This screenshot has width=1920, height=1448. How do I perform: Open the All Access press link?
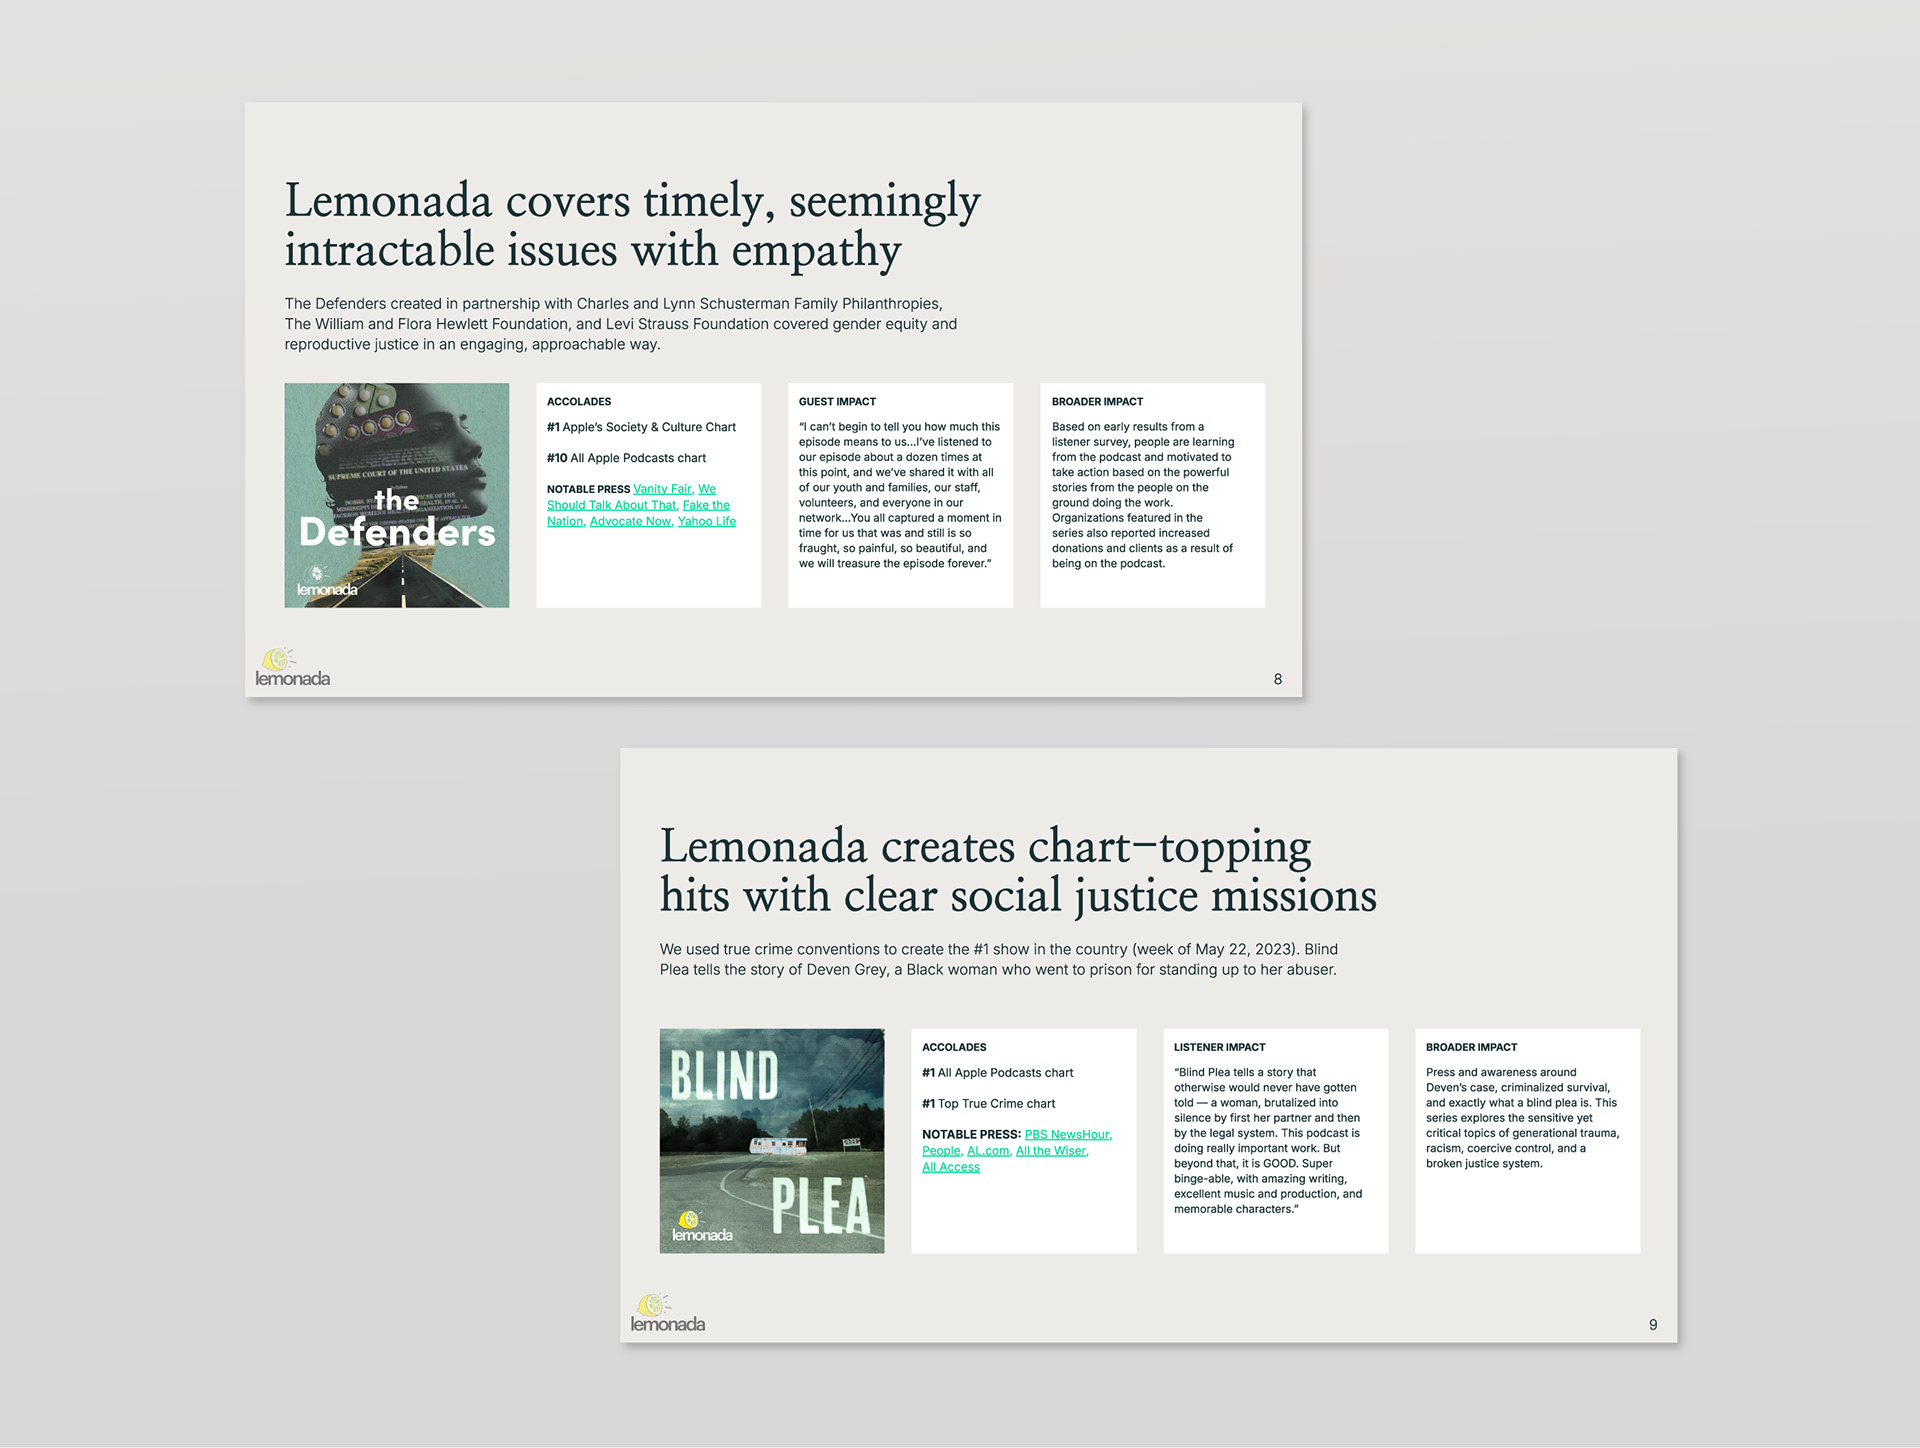[951, 1167]
